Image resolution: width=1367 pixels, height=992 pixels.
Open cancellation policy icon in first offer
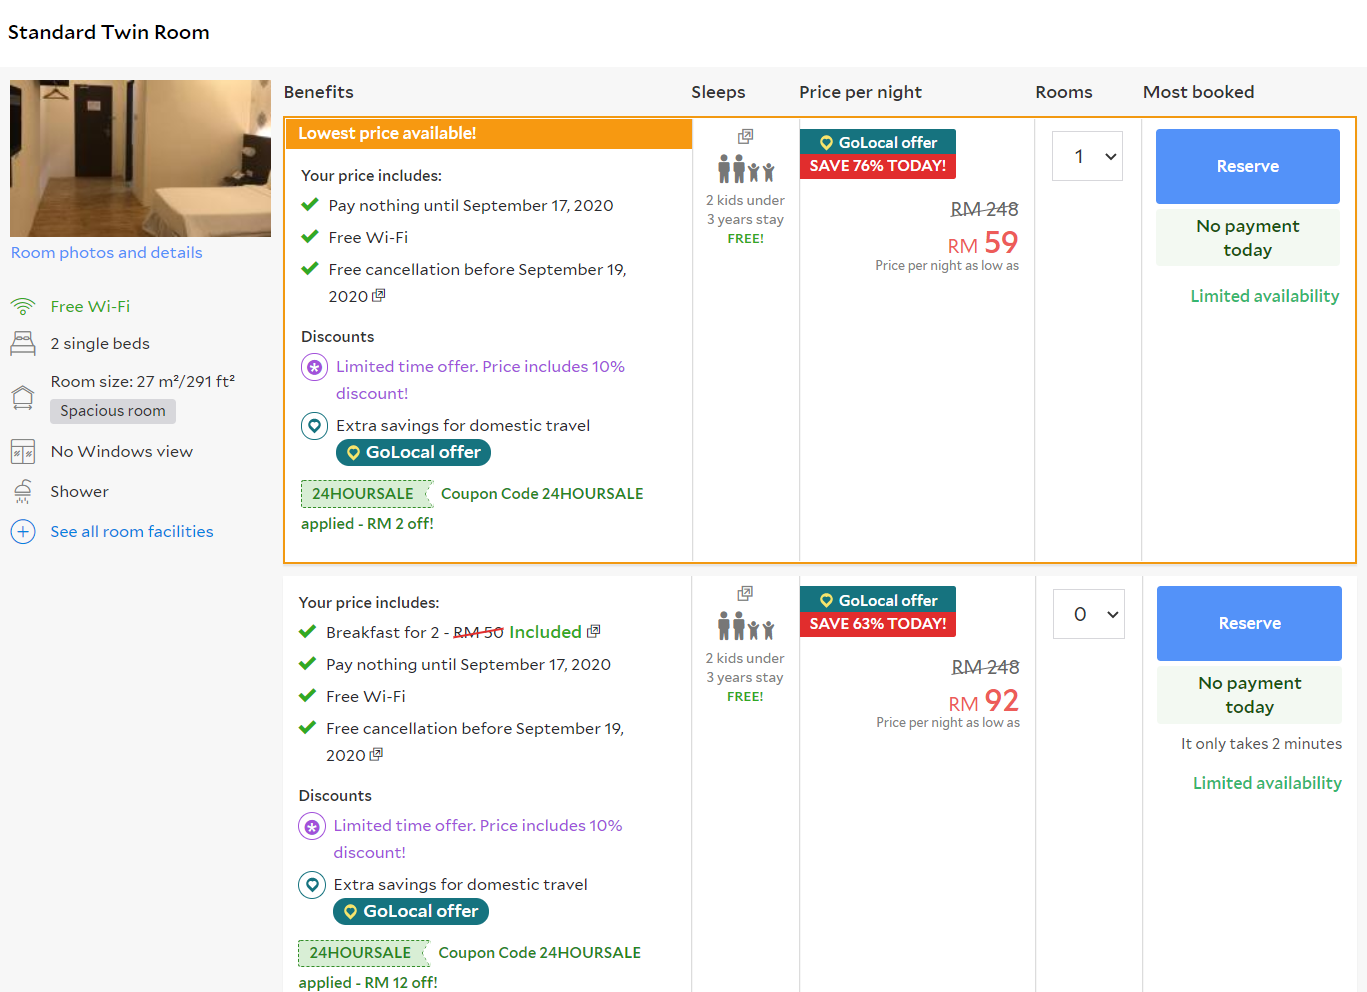click(x=379, y=296)
